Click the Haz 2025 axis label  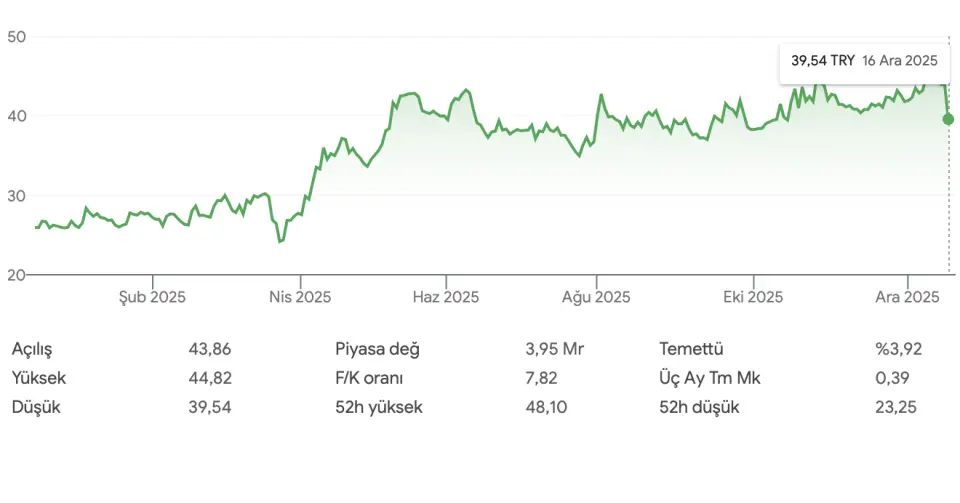[446, 297]
